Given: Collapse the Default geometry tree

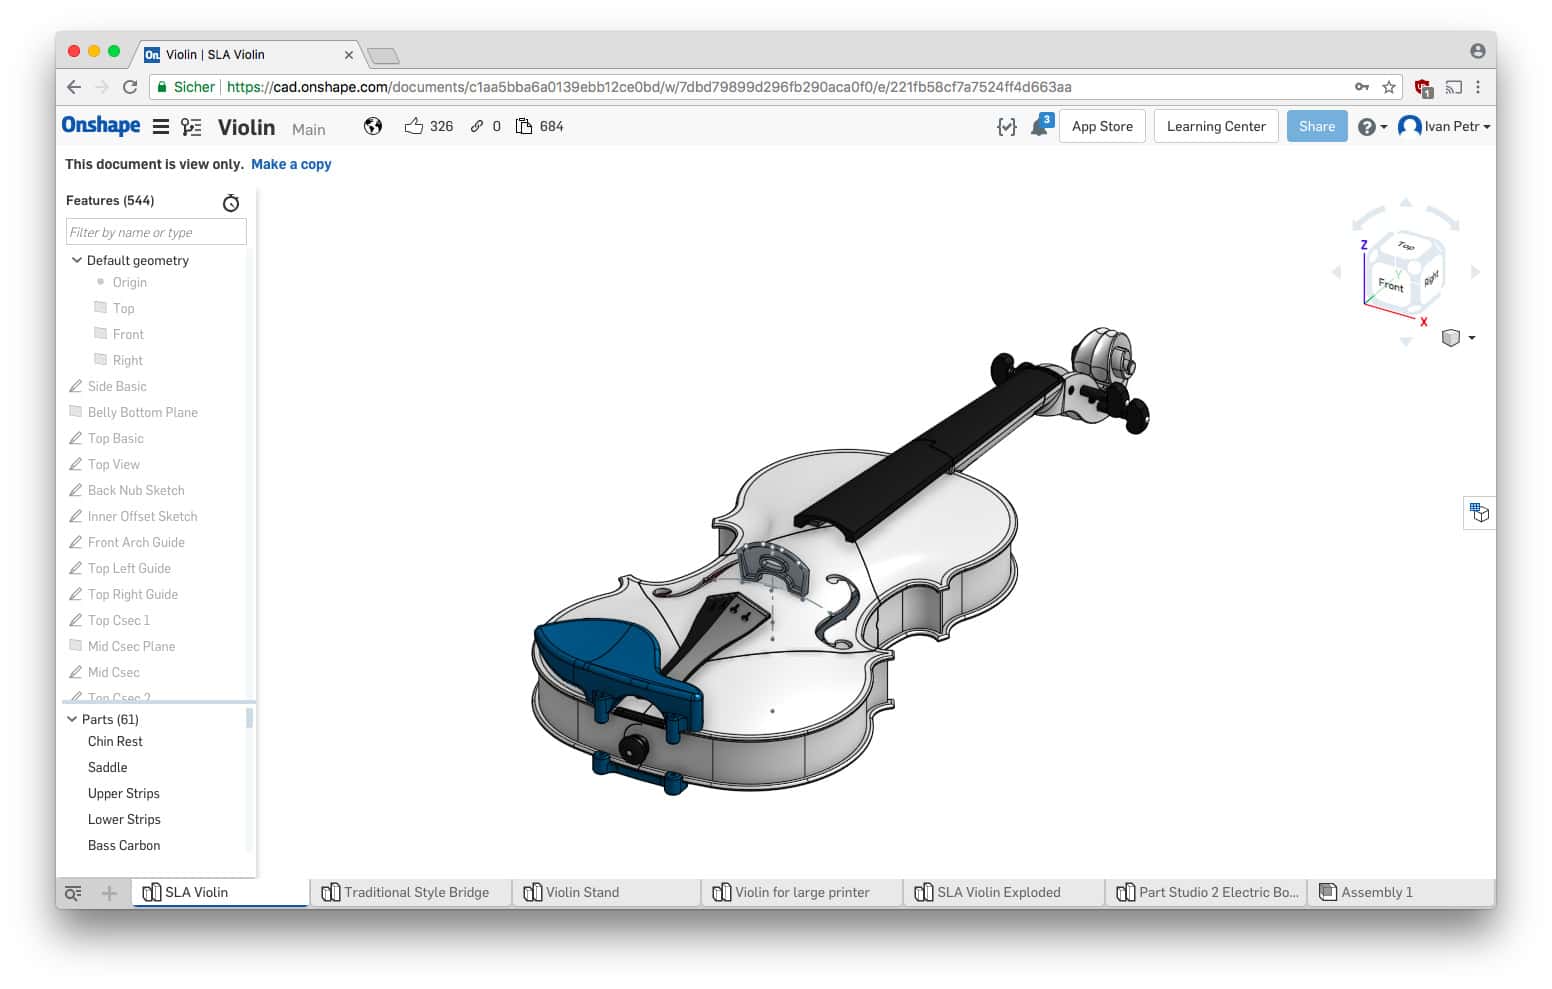Looking at the screenshot, I should (77, 260).
